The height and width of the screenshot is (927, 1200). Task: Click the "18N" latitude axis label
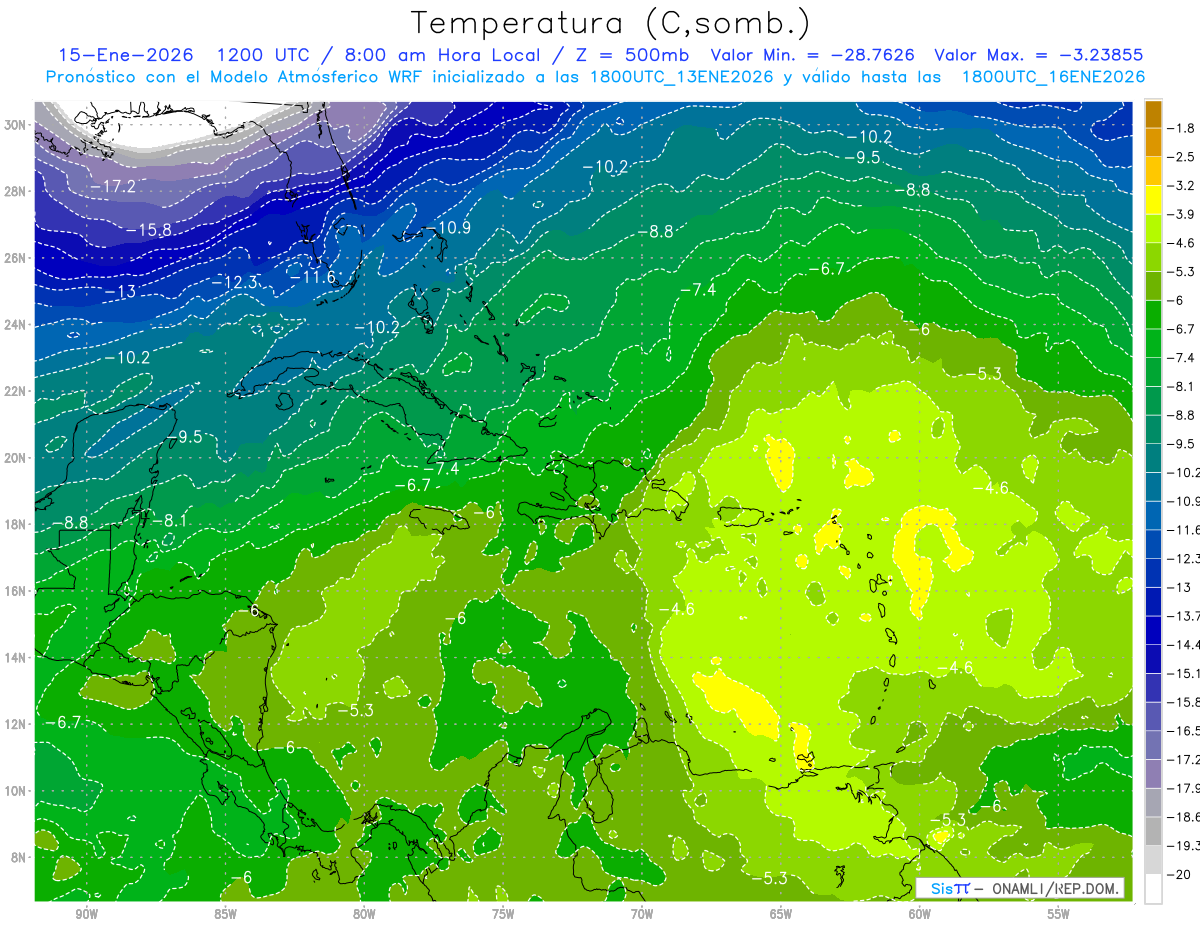(17, 524)
